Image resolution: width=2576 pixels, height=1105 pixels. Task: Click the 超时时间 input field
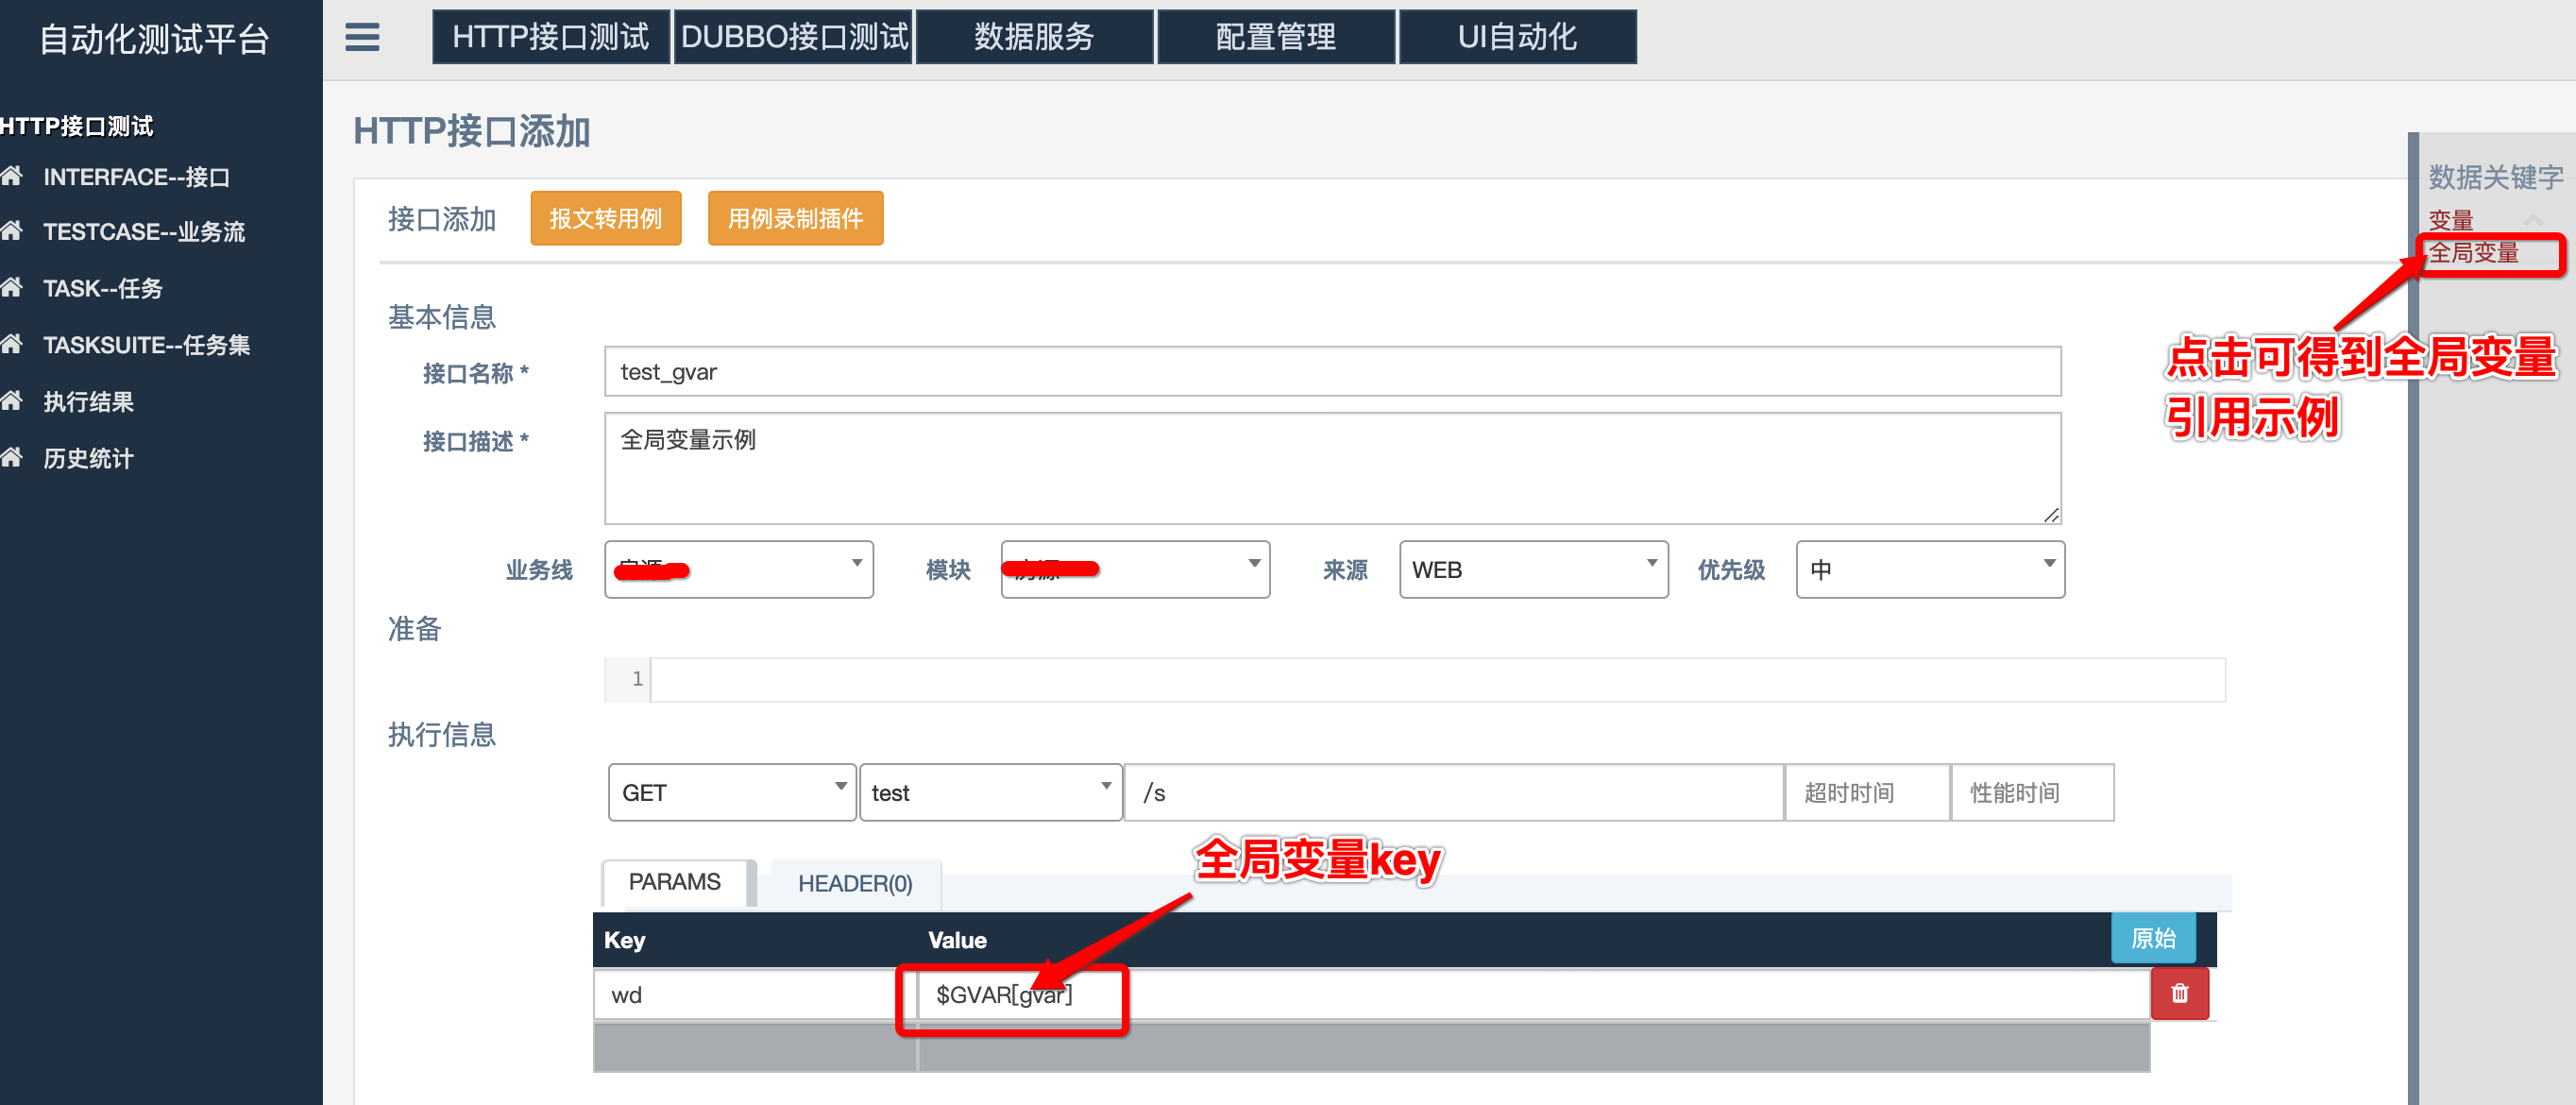(1867, 792)
